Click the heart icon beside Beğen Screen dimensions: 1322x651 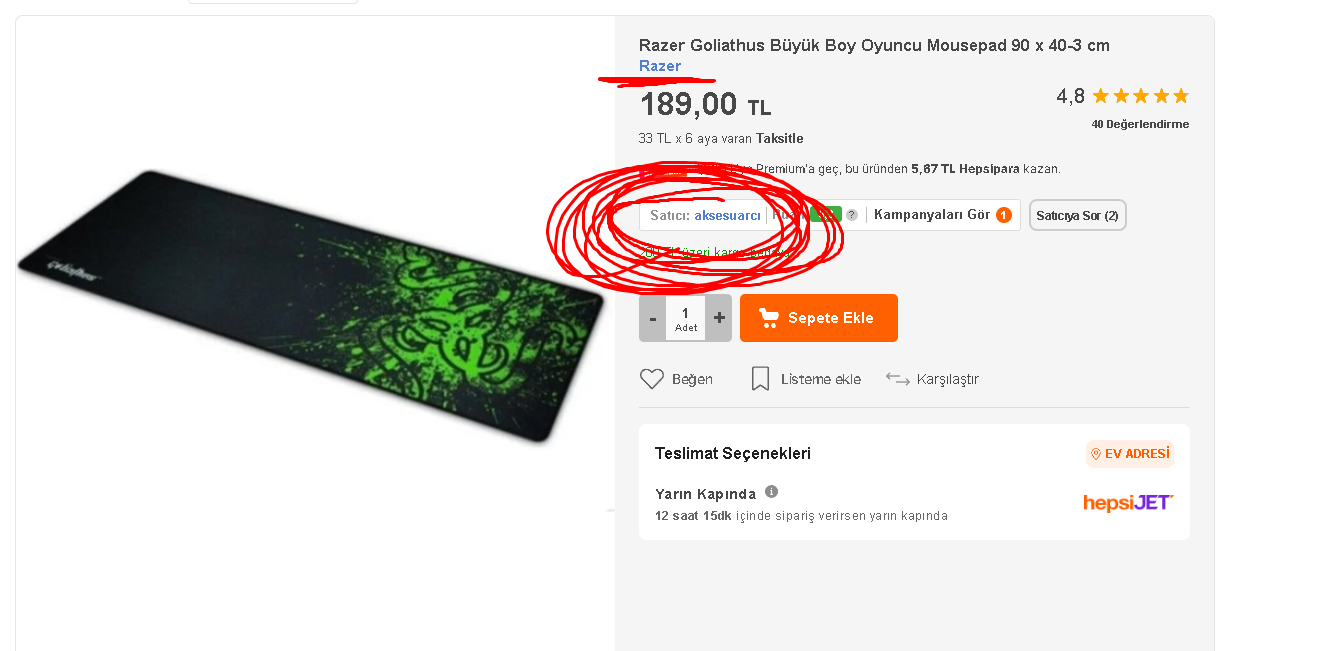pyautogui.click(x=652, y=379)
